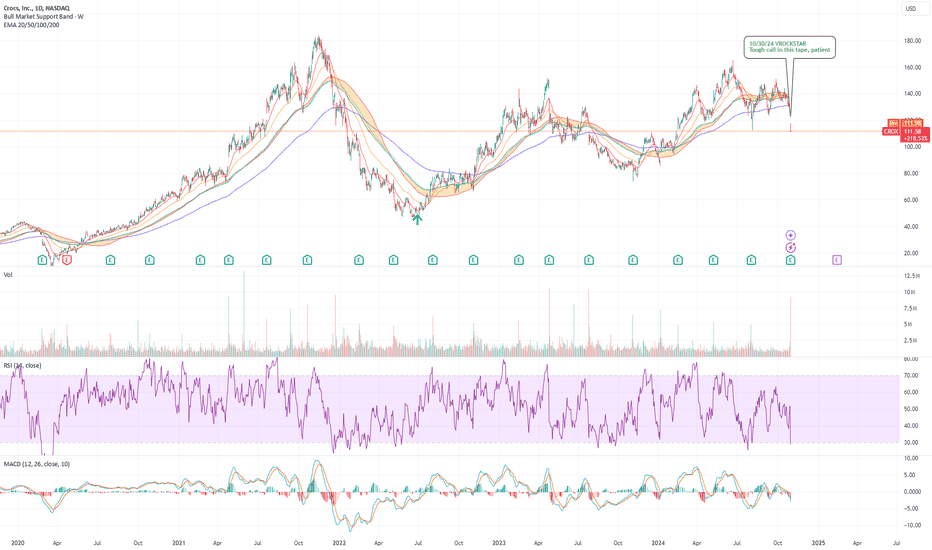Click the red earnings marker near April 2020

(x=67, y=260)
